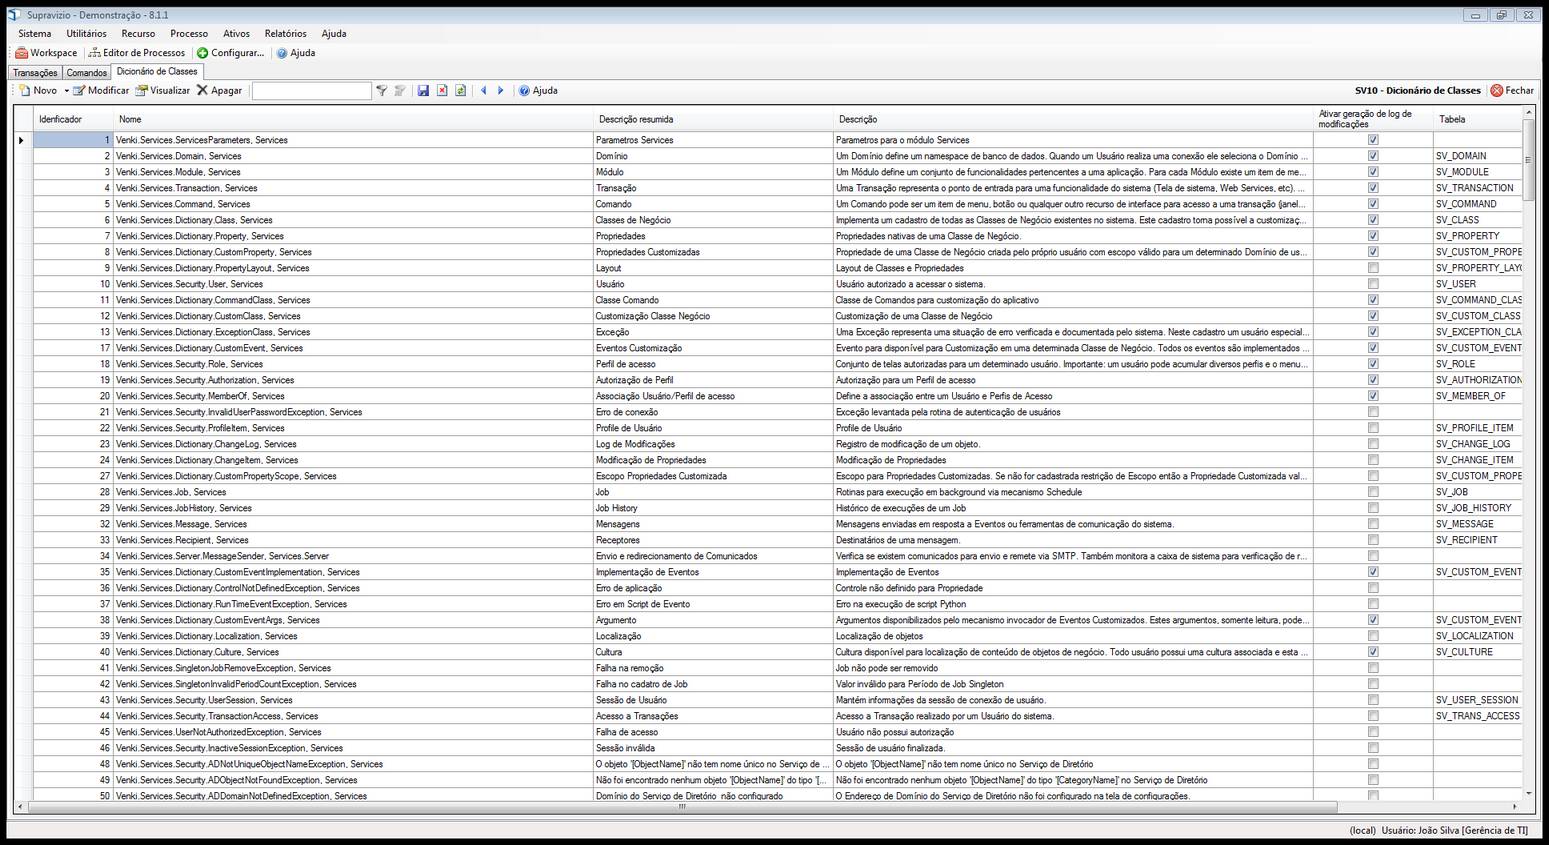Click the SV_COMMAND table cell
Screen dimensions: 1549x845
1477,204
